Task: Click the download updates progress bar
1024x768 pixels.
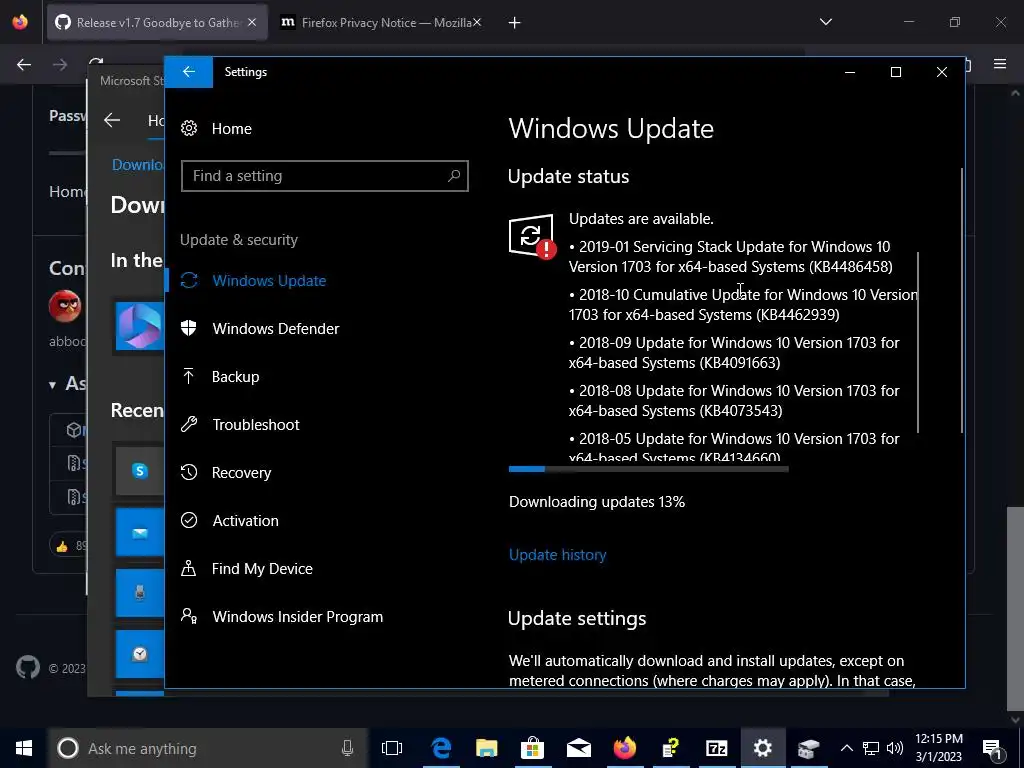Action: coord(648,469)
